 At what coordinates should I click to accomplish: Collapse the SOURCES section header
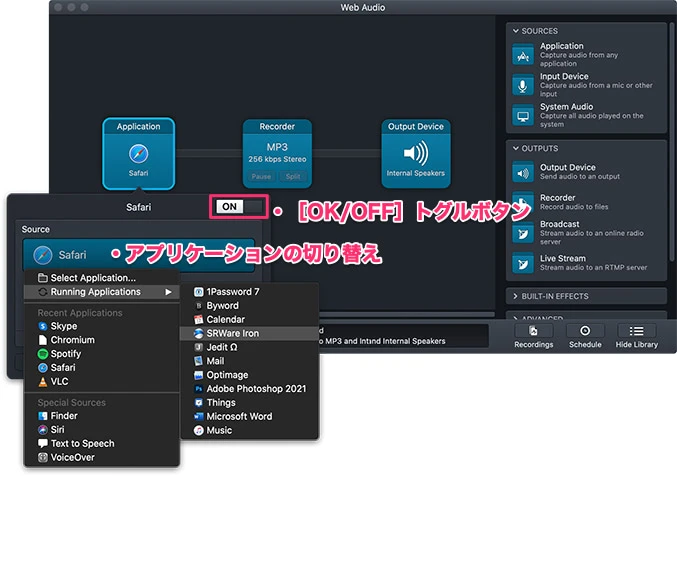pos(540,31)
